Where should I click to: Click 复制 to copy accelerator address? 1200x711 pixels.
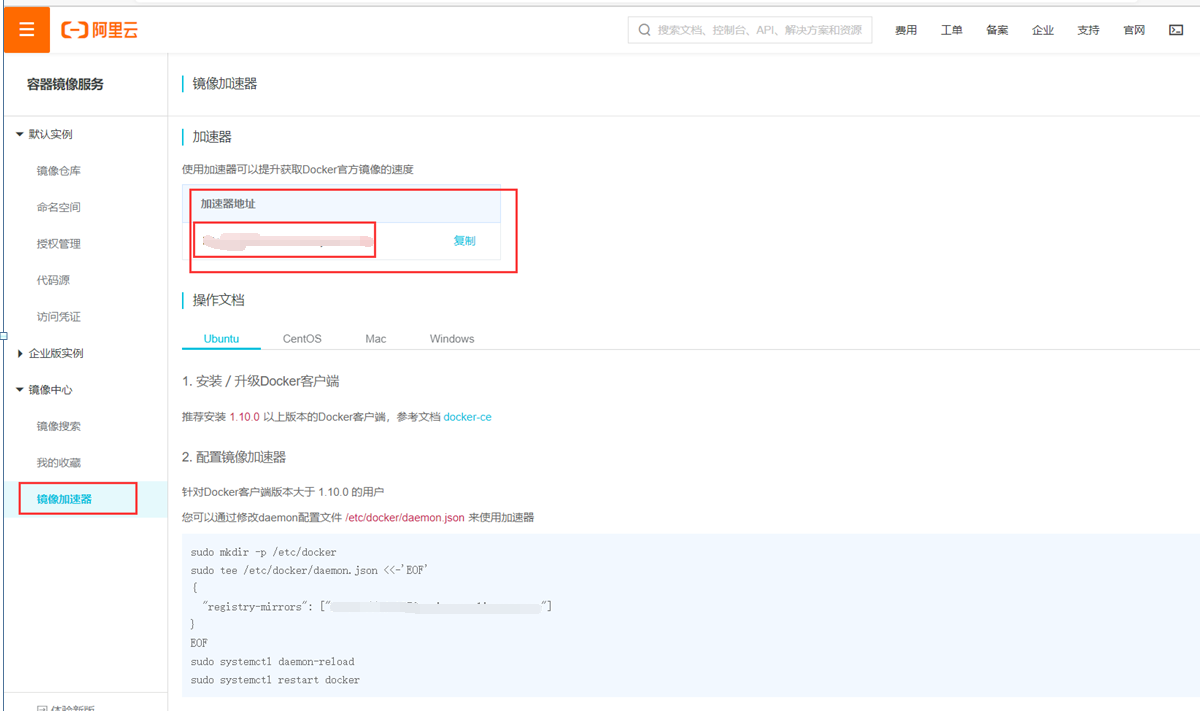coord(464,241)
